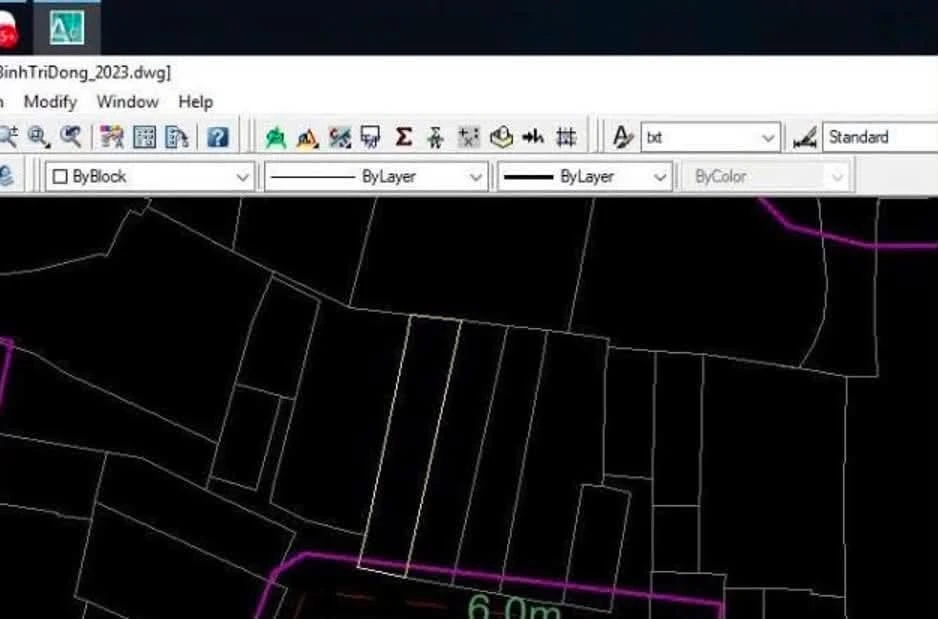
Task: Click the blue Help question mark icon
Action: pyautogui.click(x=218, y=137)
